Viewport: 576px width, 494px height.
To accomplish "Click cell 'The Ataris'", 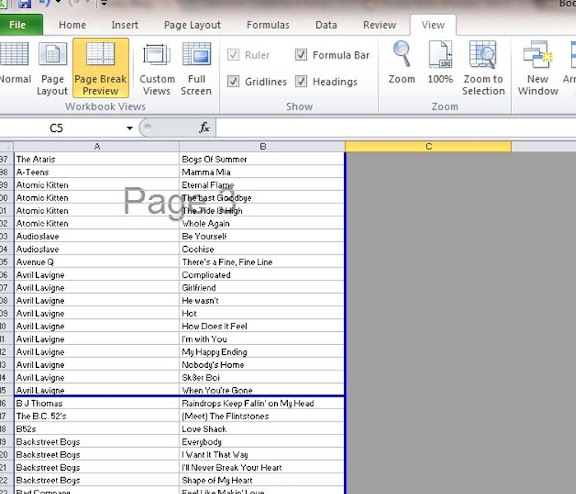I will pyautogui.click(x=97, y=159).
